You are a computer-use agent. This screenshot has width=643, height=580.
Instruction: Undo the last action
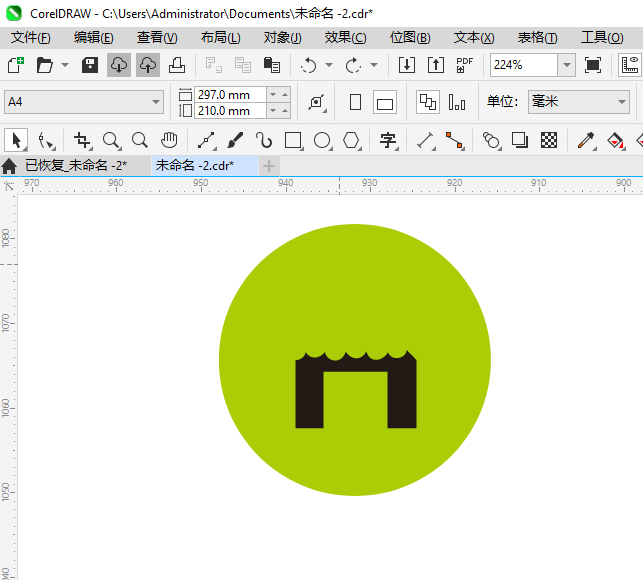point(308,65)
